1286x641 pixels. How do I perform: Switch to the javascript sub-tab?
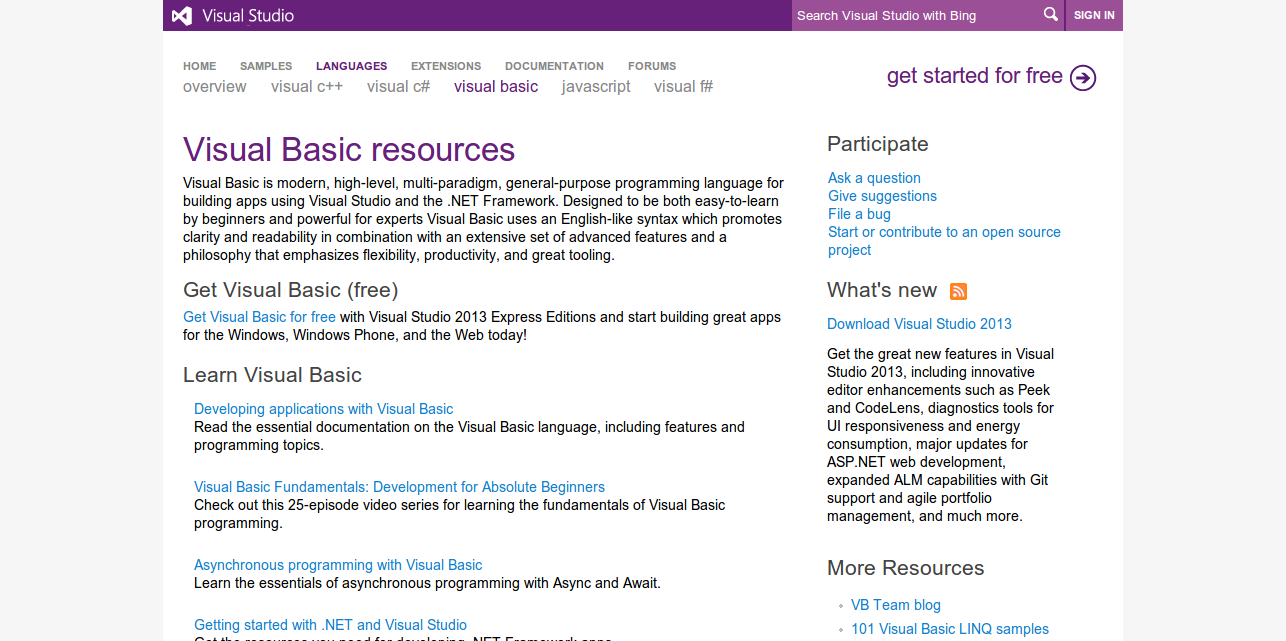click(x=596, y=87)
